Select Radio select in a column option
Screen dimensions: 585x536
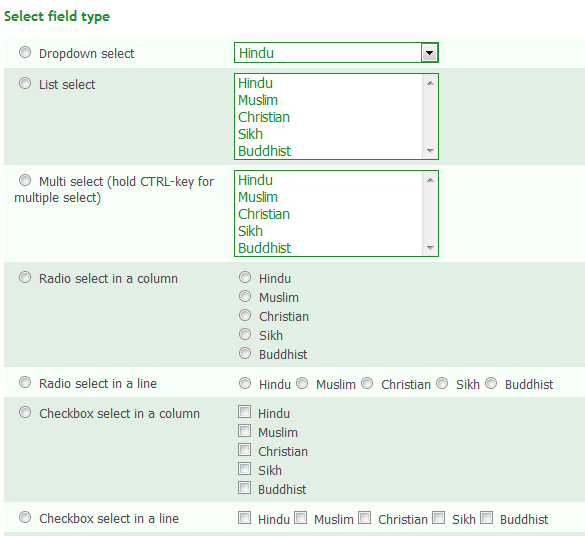coord(25,278)
